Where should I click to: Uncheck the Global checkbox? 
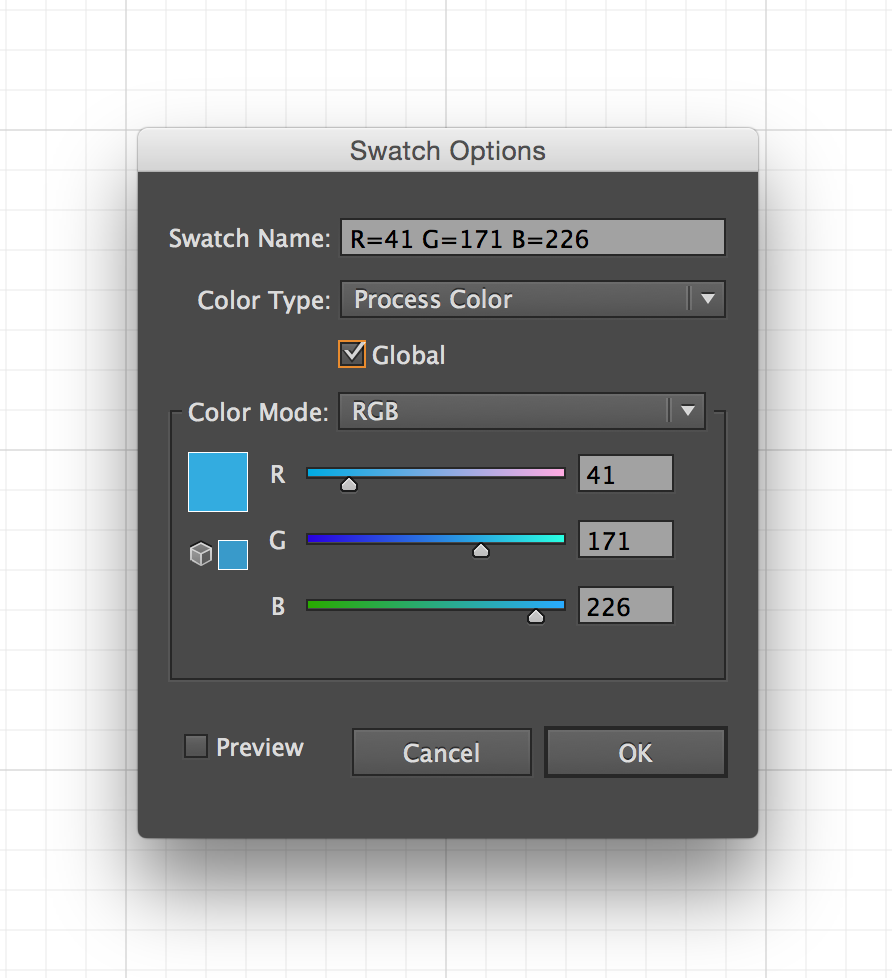click(x=352, y=354)
